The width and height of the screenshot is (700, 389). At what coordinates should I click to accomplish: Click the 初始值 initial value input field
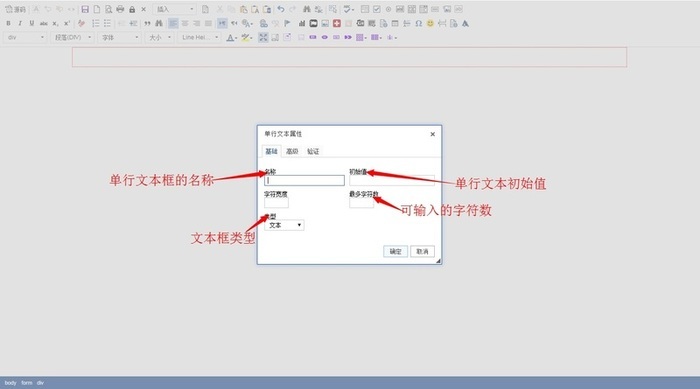392,180
